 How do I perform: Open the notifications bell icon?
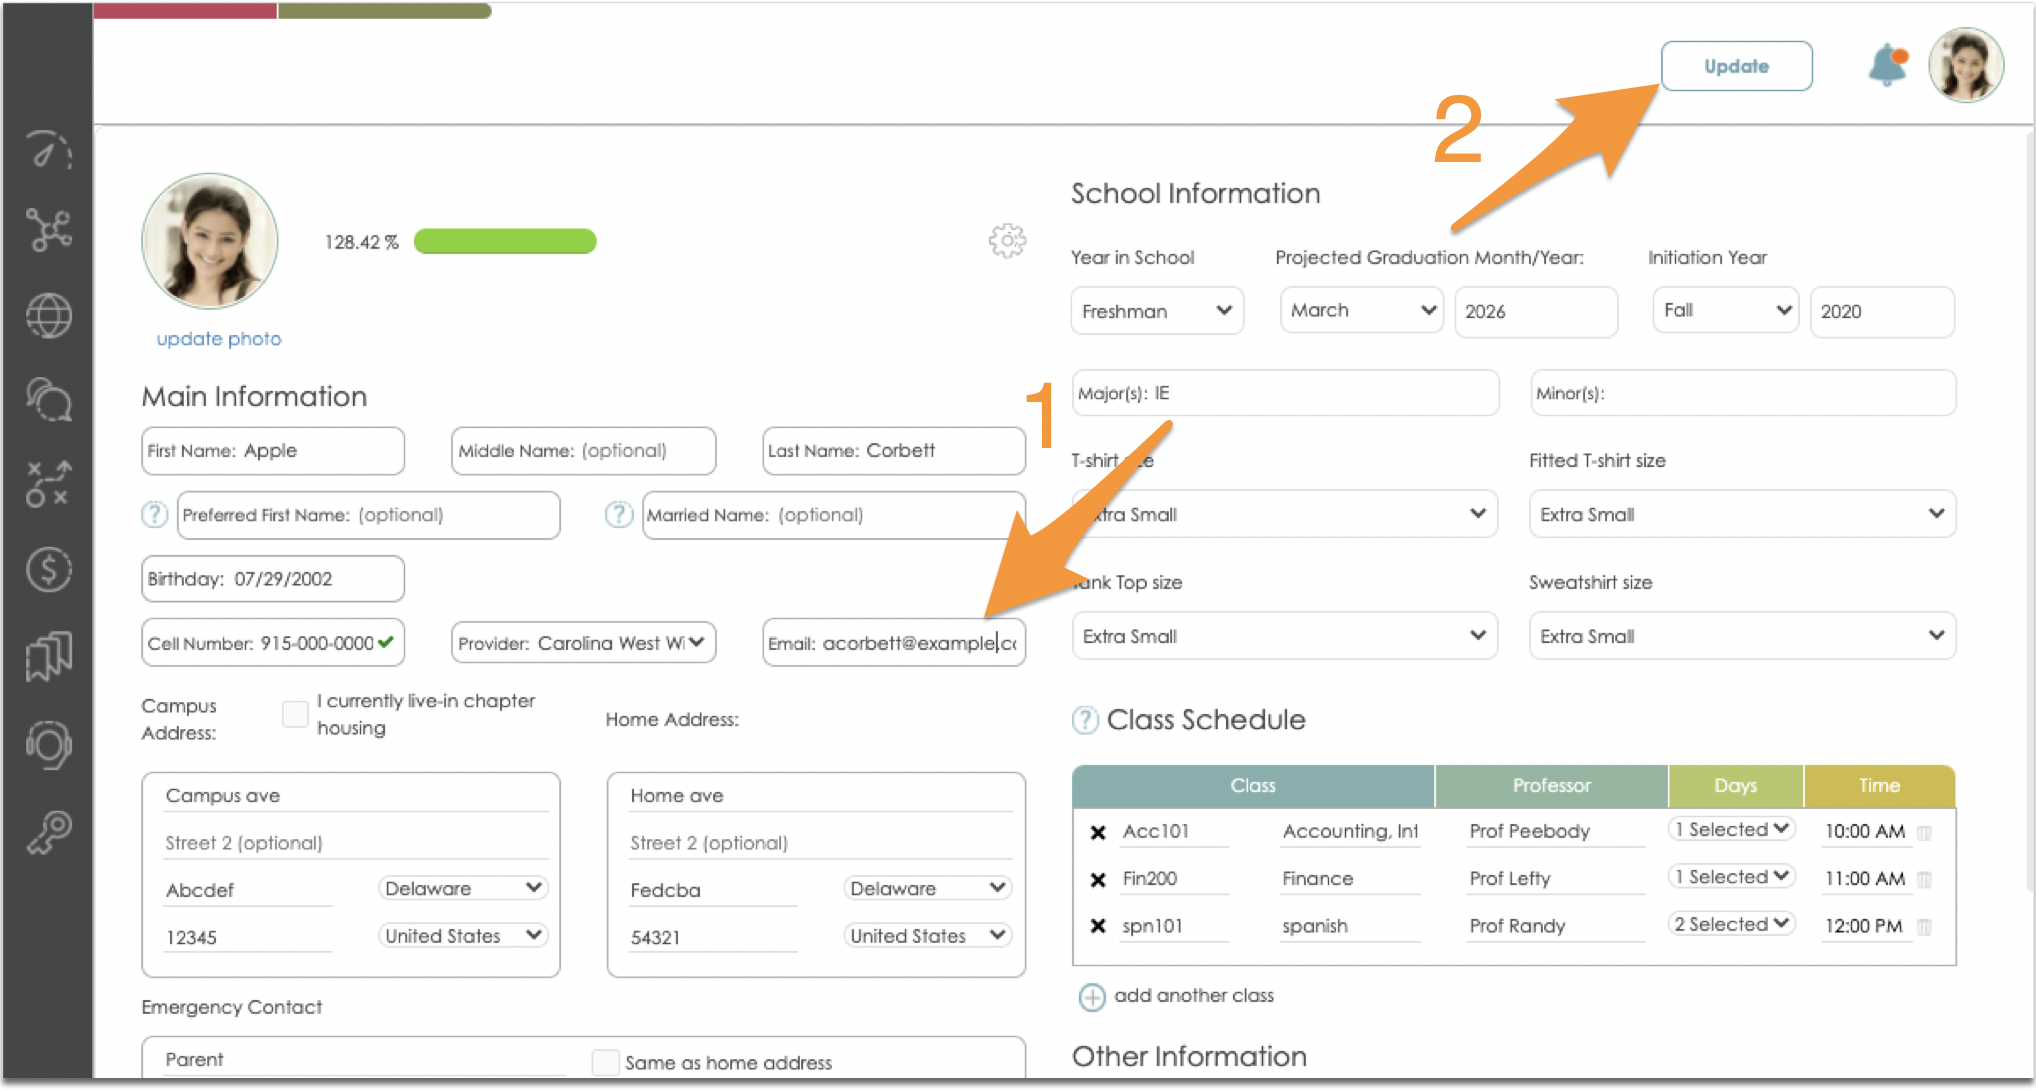coord(1886,66)
